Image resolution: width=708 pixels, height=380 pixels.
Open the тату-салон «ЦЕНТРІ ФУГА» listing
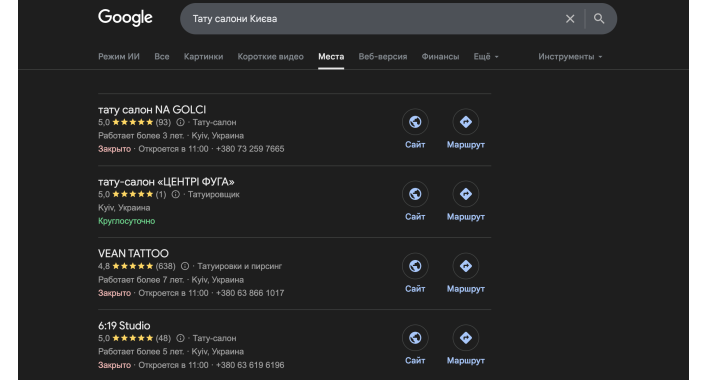coord(166,182)
